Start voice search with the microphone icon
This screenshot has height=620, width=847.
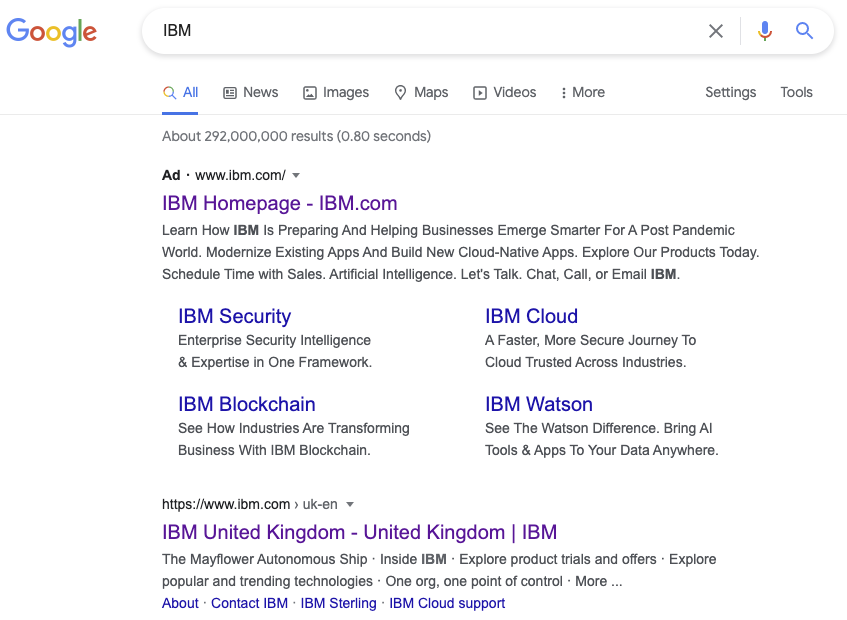[764, 31]
